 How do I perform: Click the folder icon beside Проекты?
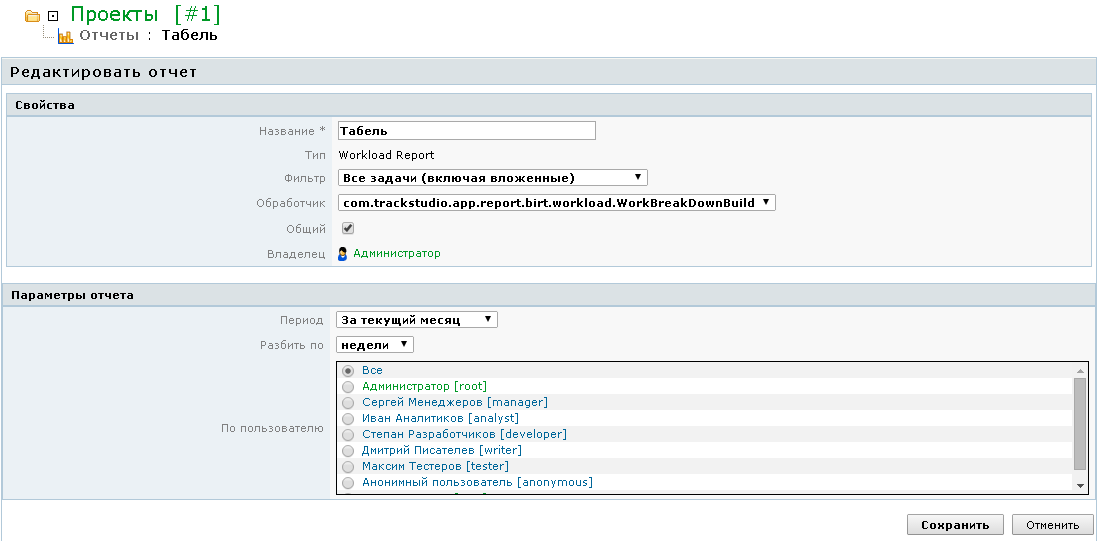click(33, 16)
